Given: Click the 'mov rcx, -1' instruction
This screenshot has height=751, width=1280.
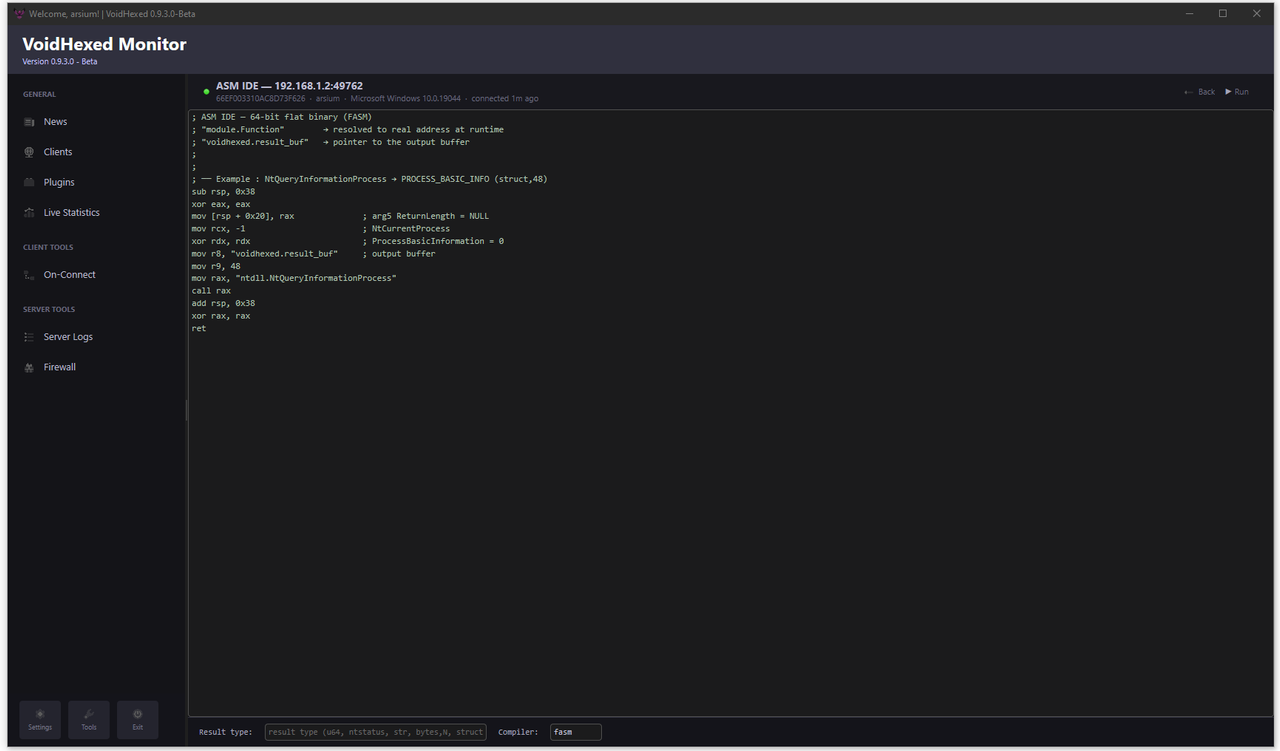Looking at the screenshot, I should coord(218,229).
